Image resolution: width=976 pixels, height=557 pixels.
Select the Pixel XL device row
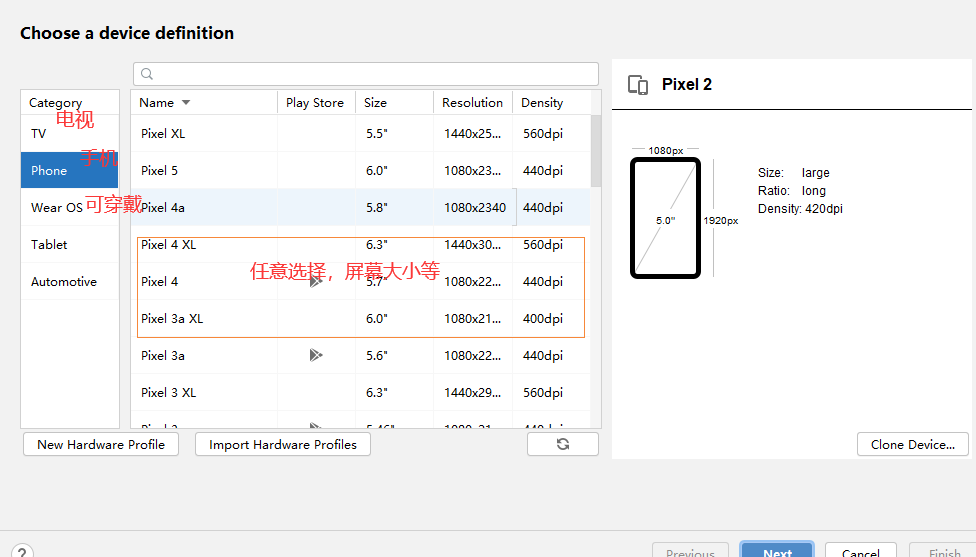click(x=360, y=133)
